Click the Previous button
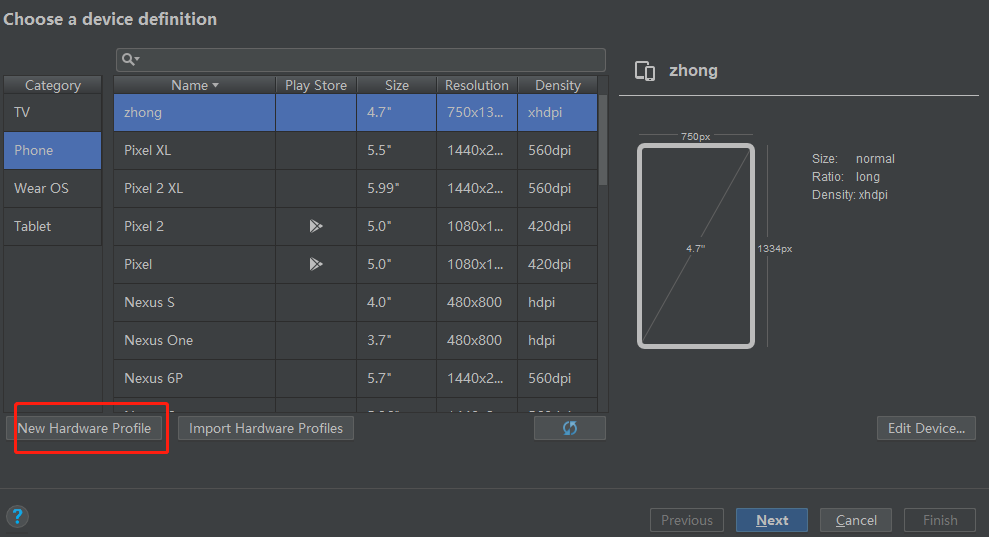The image size is (989, 537). point(687,520)
